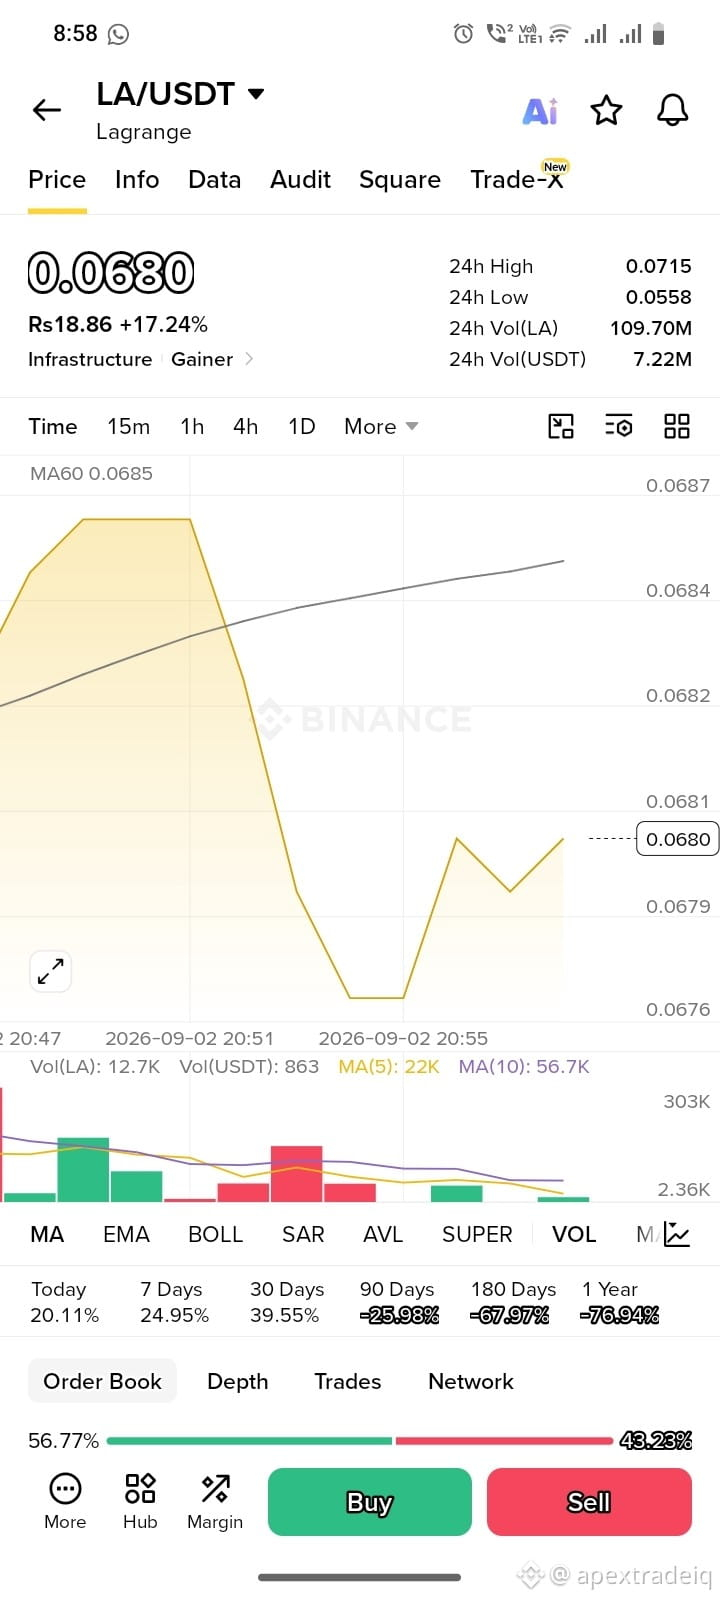Expand the More timeframes dropdown
The width and height of the screenshot is (720, 1600).
[381, 427]
